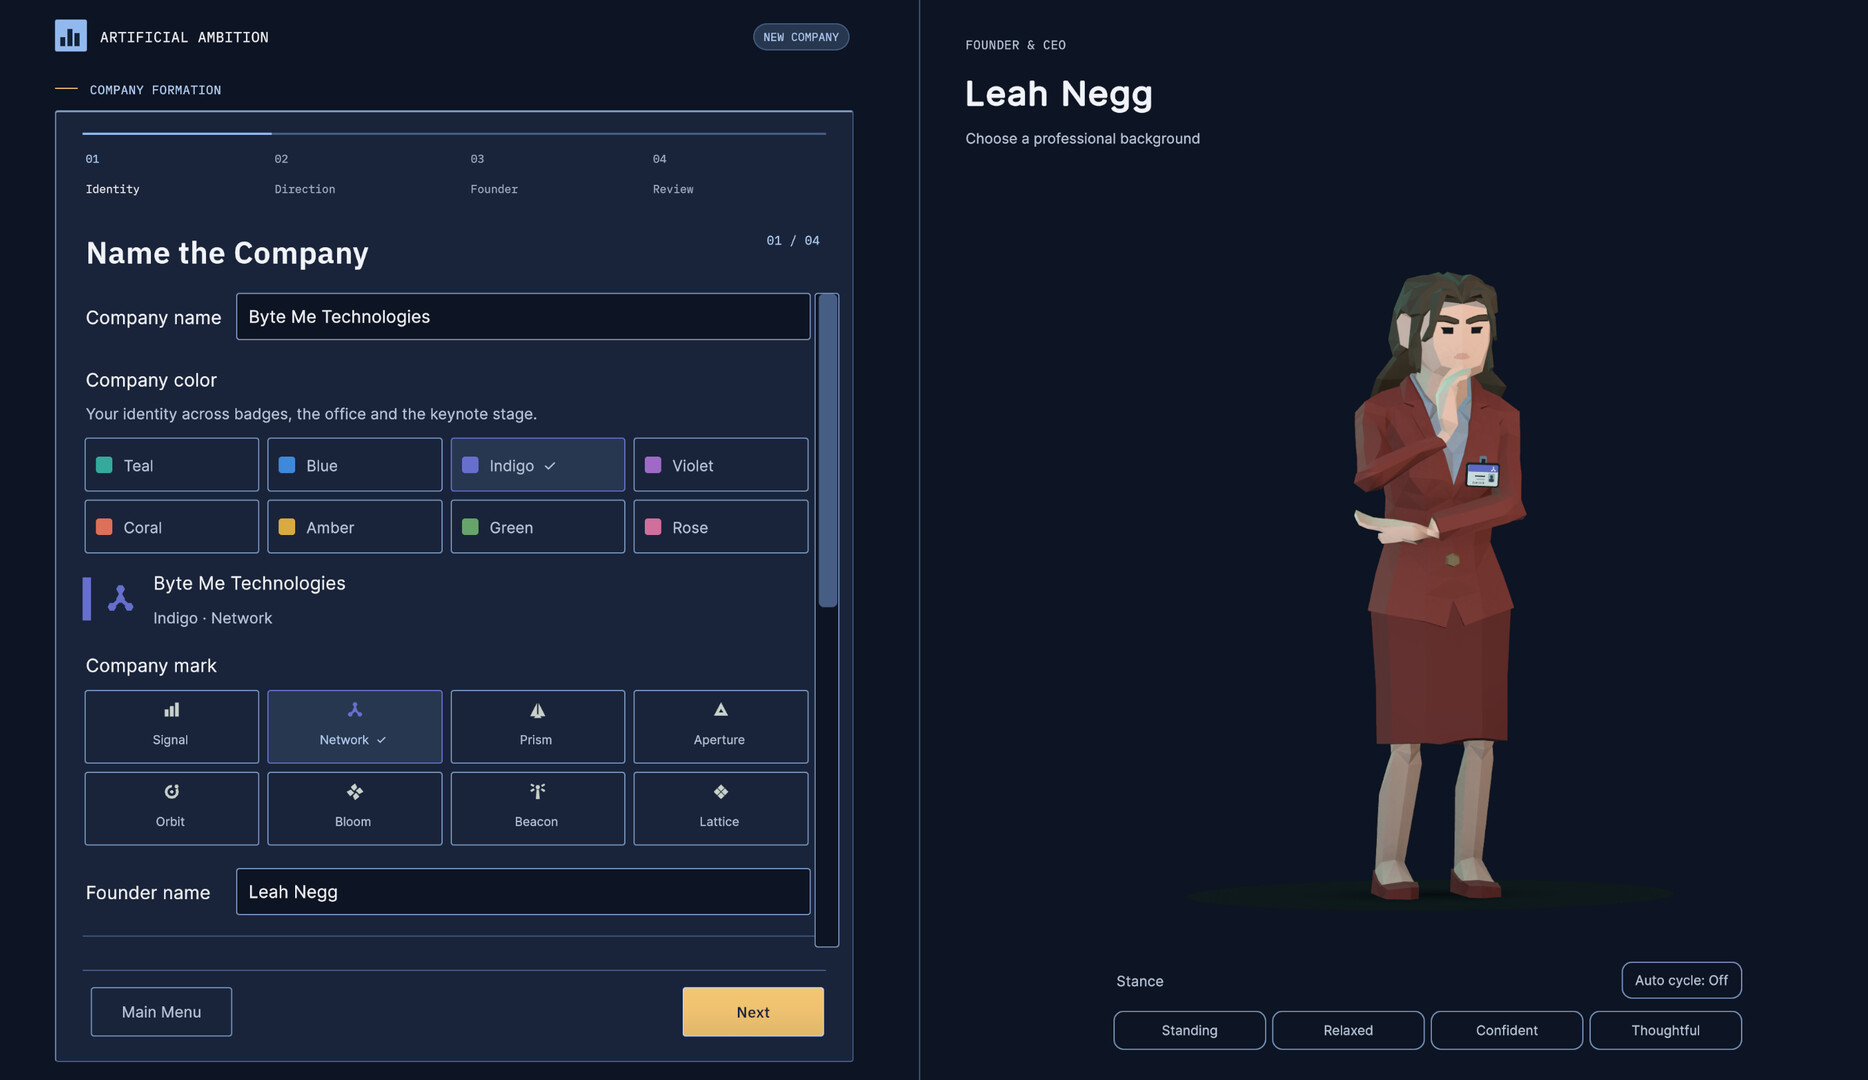Click the Artificial Ambition bar-chart logo

pyautogui.click(x=70, y=36)
